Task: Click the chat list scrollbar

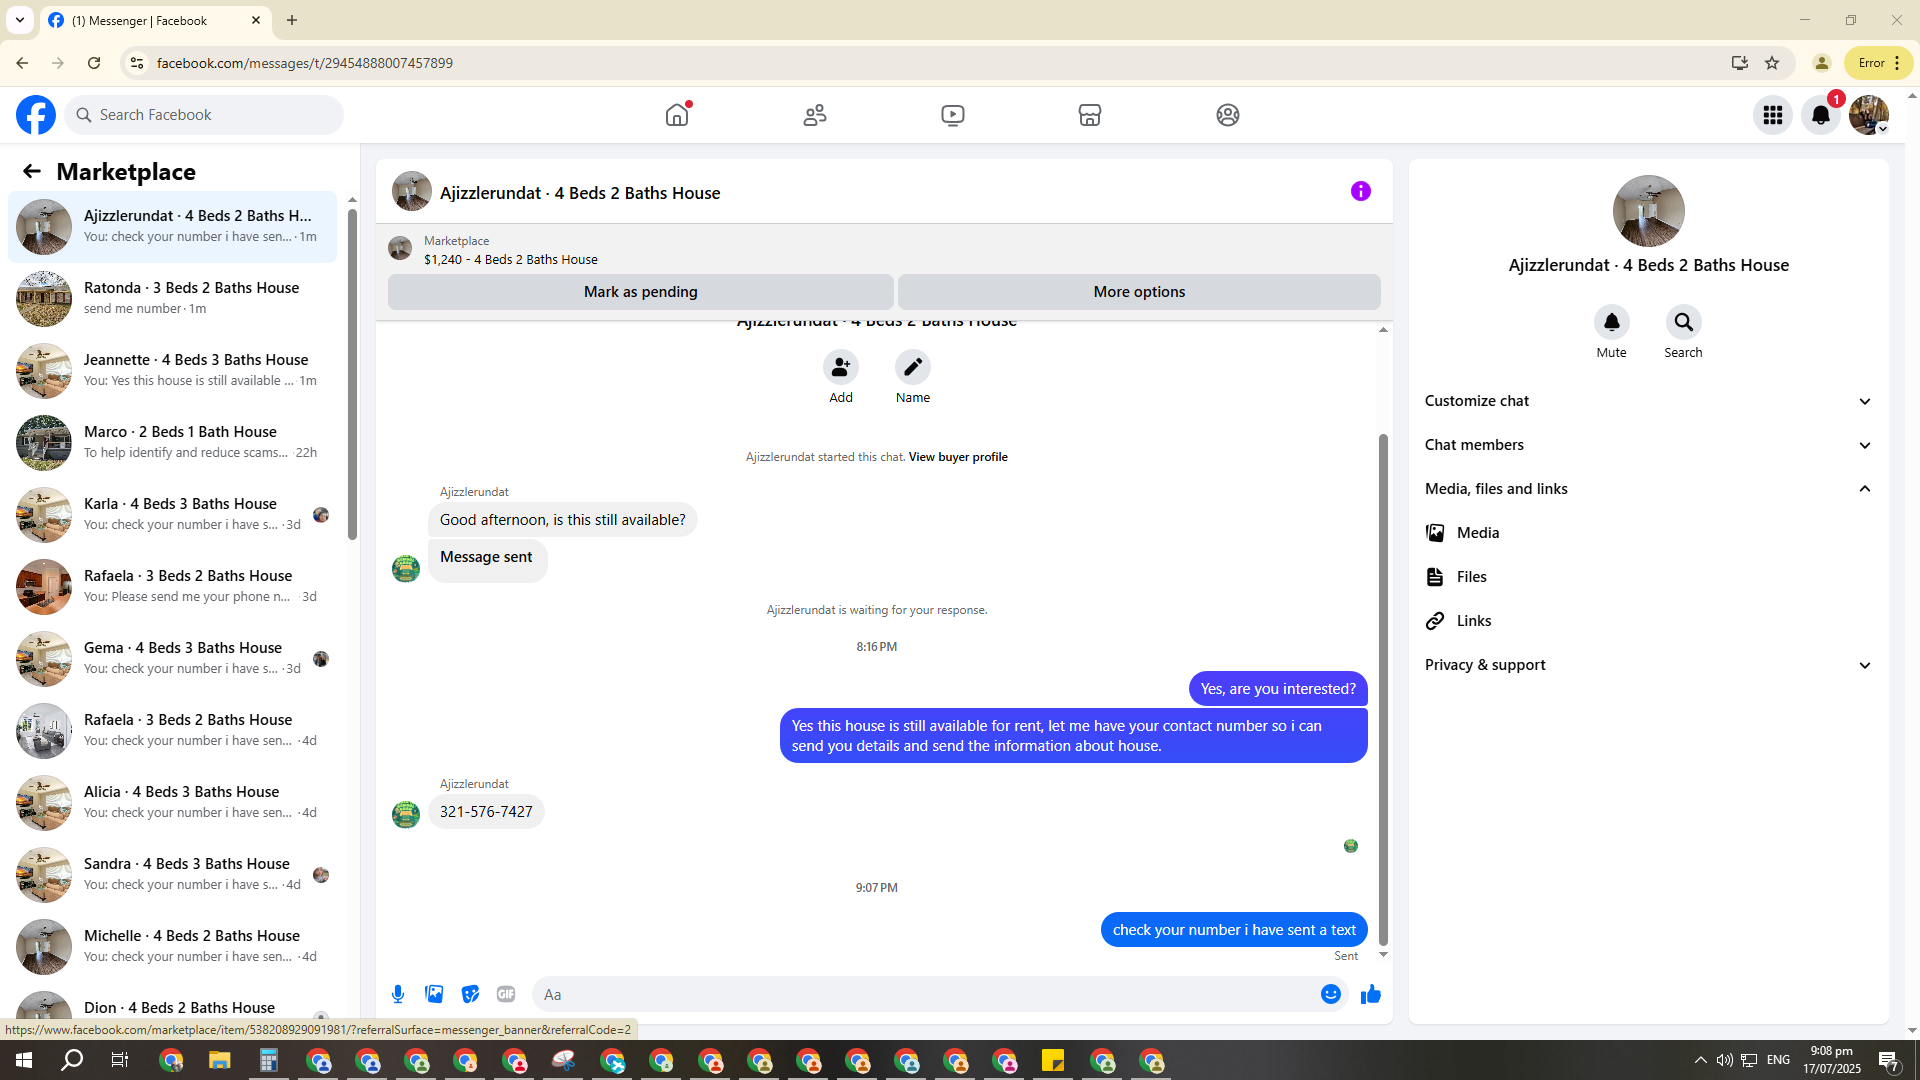Action: [352, 375]
